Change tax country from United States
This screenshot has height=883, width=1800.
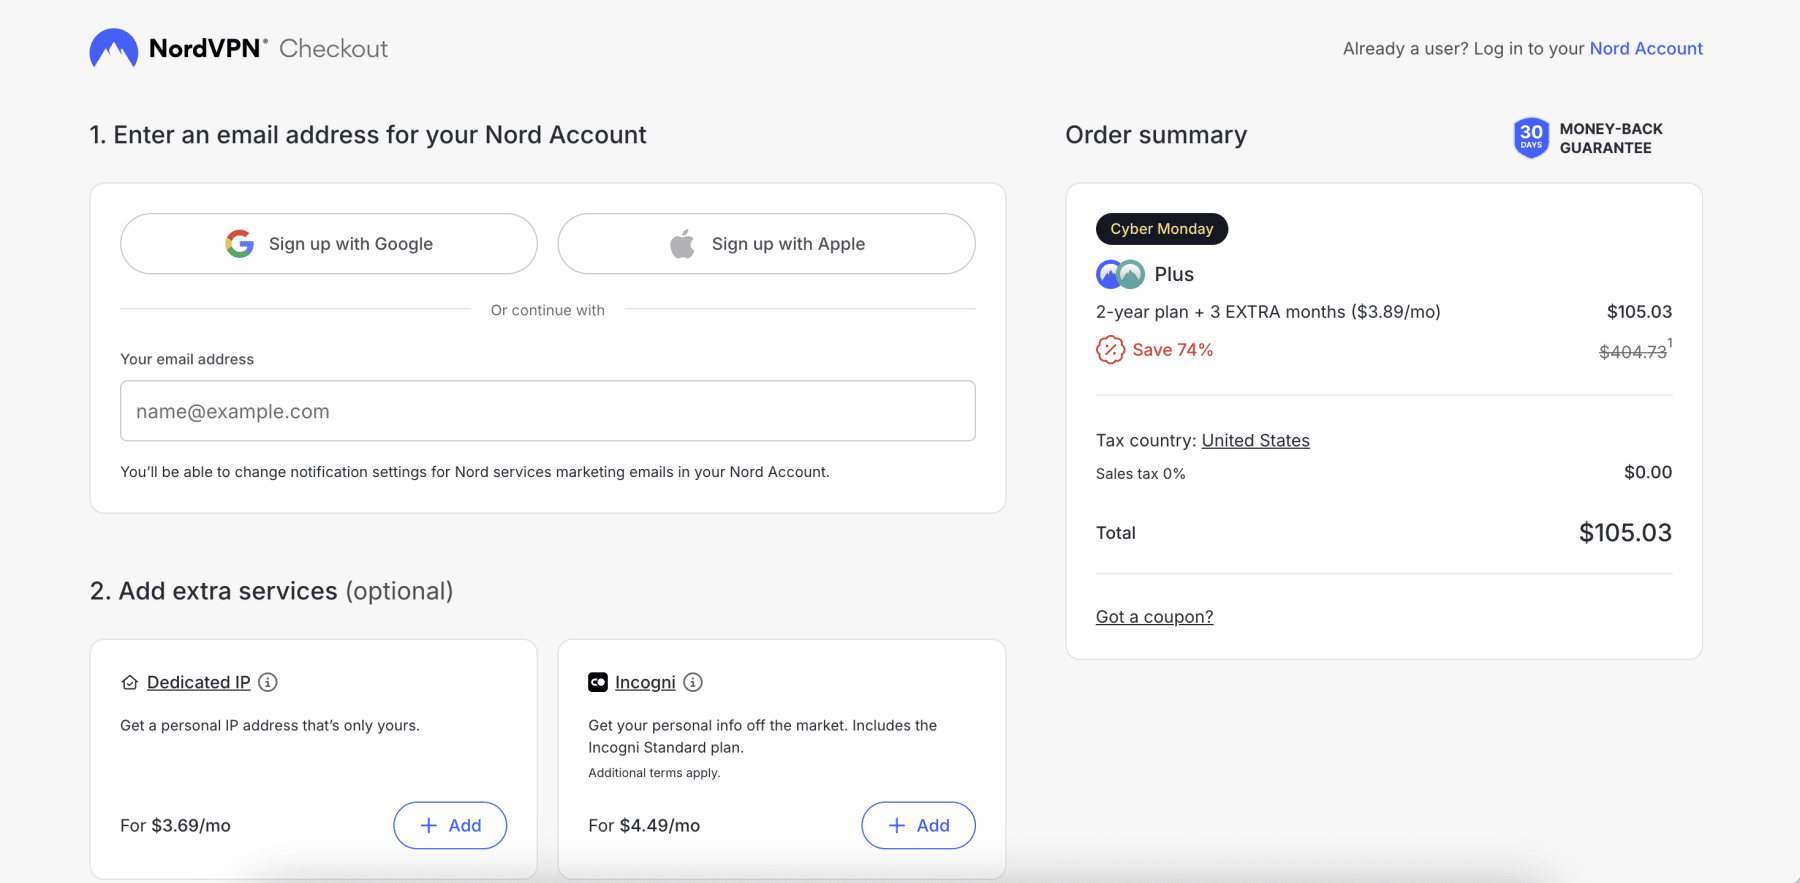click(x=1255, y=440)
